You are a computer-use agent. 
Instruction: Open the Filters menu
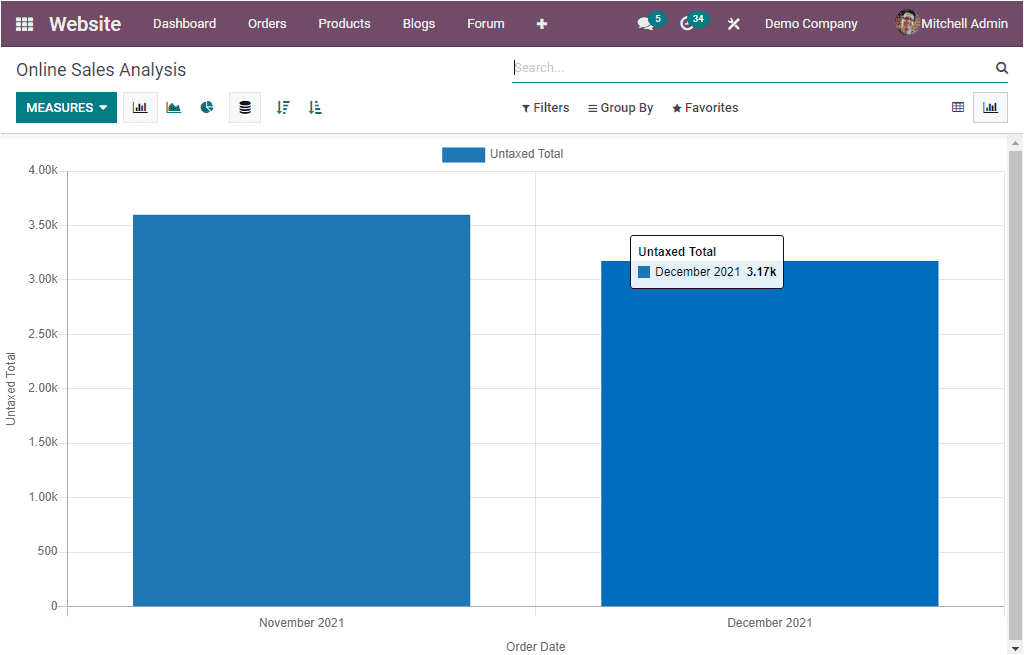pyautogui.click(x=545, y=107)
